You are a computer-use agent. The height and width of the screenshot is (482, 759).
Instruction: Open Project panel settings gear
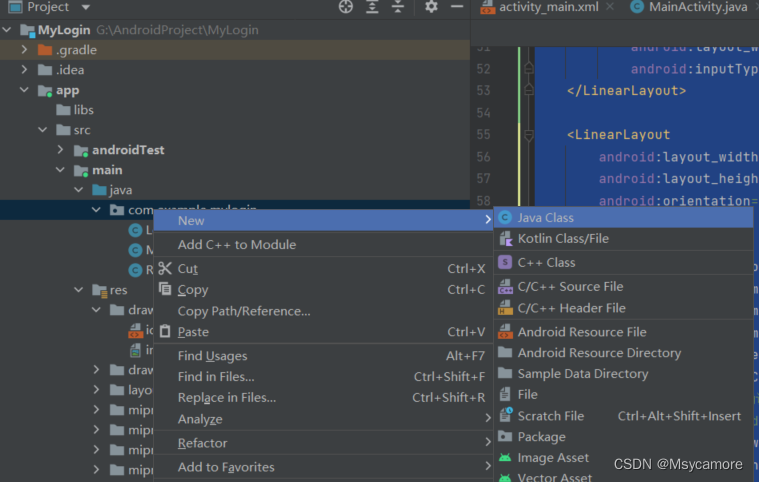431,7
